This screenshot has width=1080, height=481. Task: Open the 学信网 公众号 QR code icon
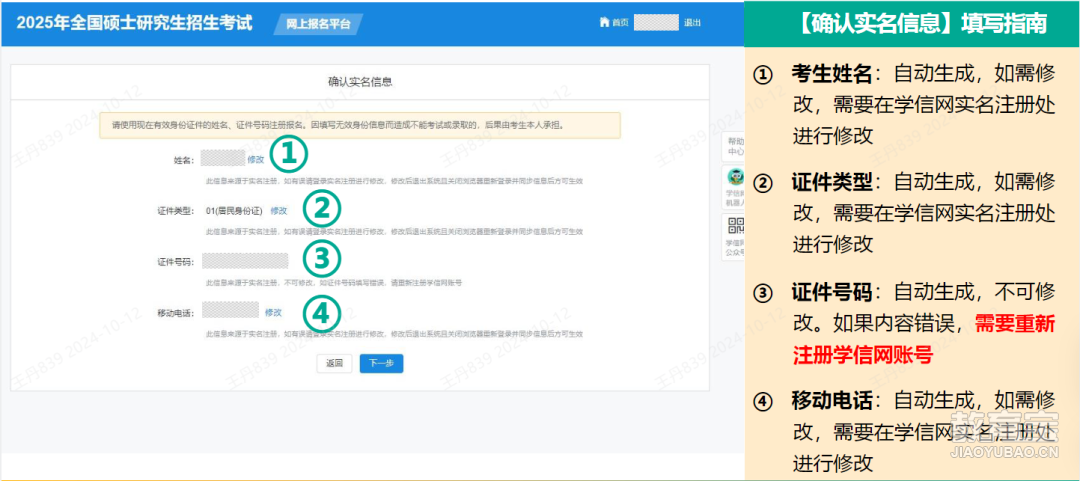[736, 226]
